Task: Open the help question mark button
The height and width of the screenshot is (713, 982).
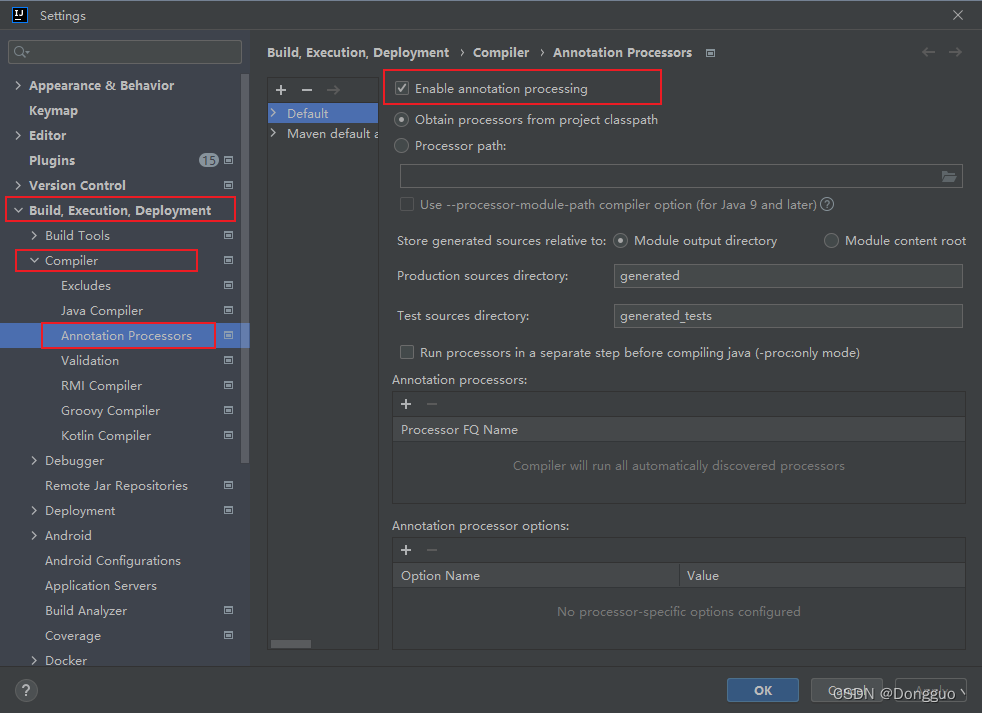Action: tap(26, 690)
